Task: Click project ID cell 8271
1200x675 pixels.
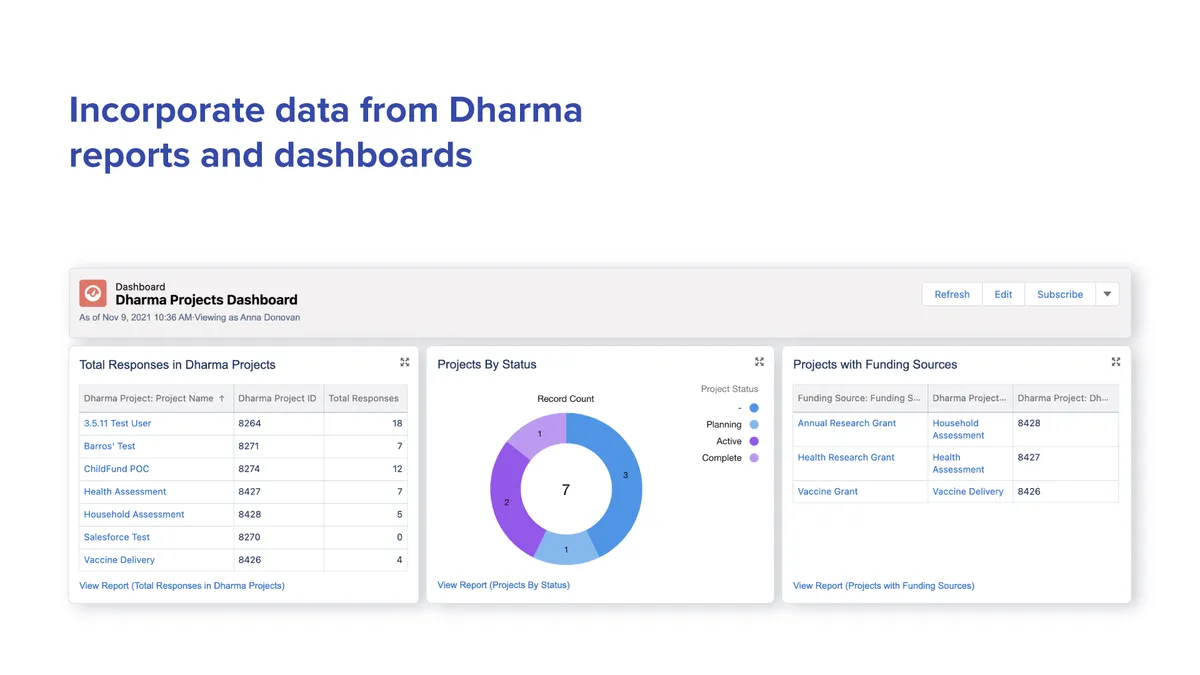Action: point(278,446)
